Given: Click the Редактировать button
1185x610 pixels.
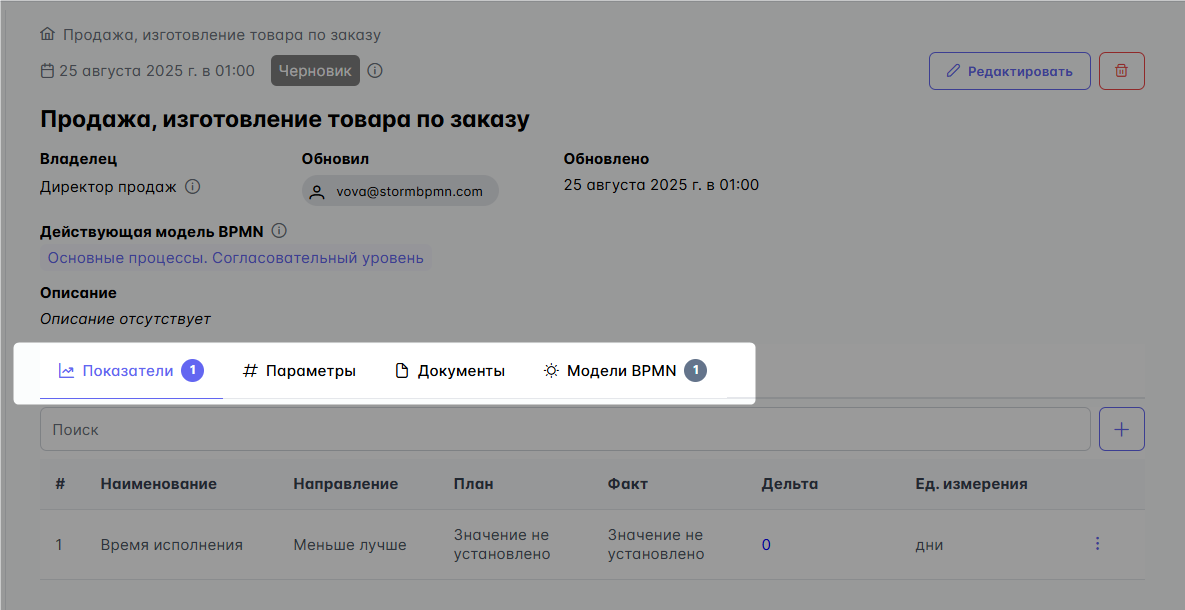Looking at the screenshot, I should coord(1009,71).
